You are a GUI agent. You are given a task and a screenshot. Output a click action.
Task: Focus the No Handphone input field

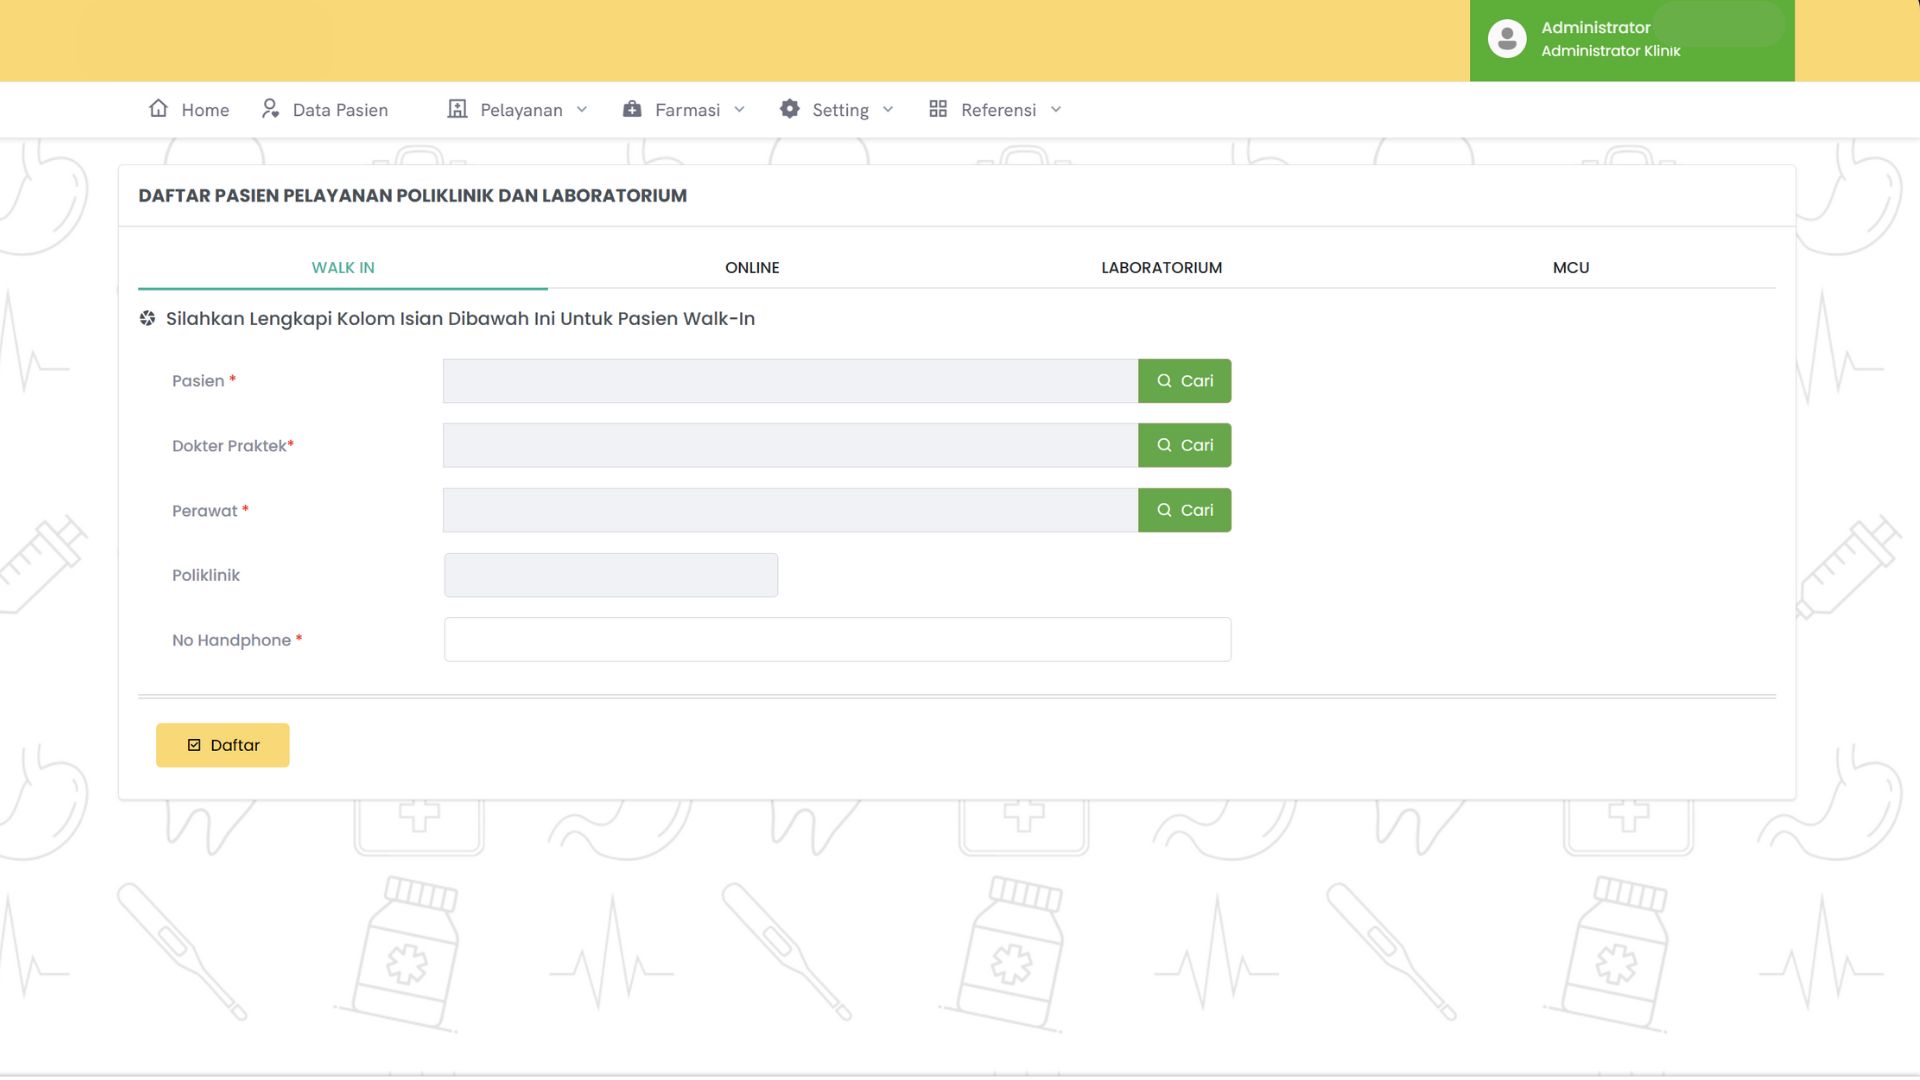(x=837, y=640)
